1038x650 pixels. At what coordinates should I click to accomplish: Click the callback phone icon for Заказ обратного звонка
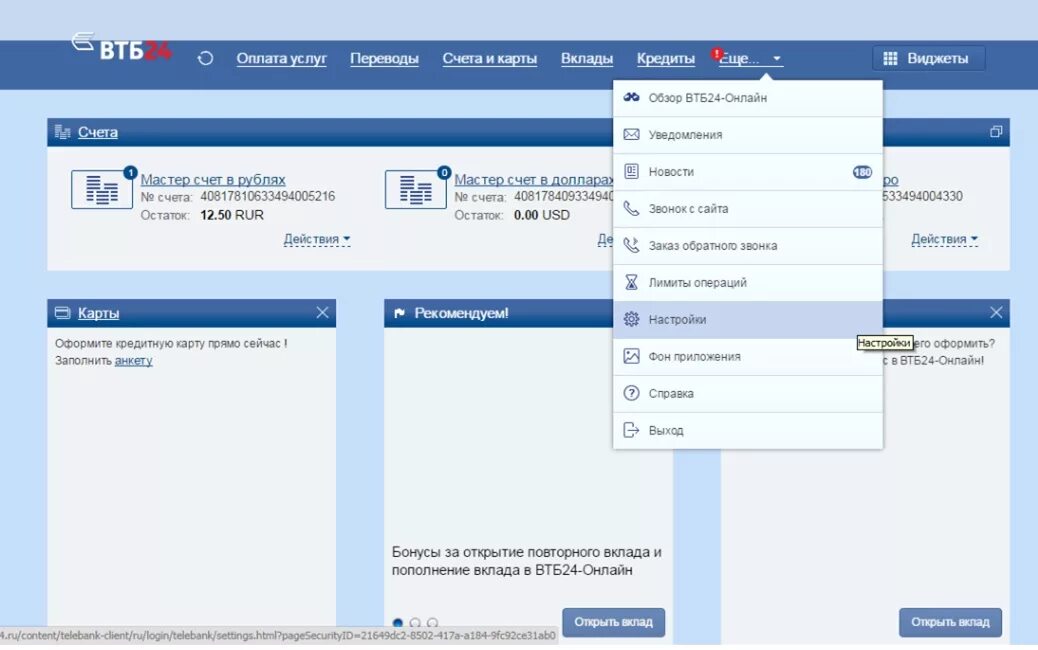click(632, 246)
